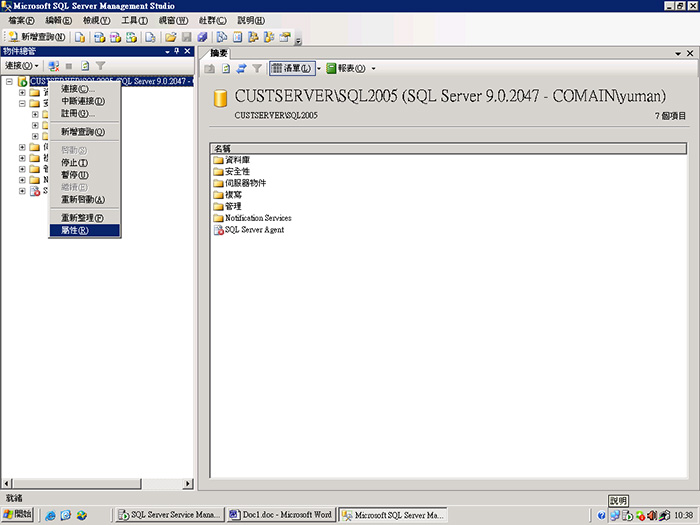Click the Analysis Services MDX Query icon
This screenshot has width=700, height=525.
click(100, 37)
